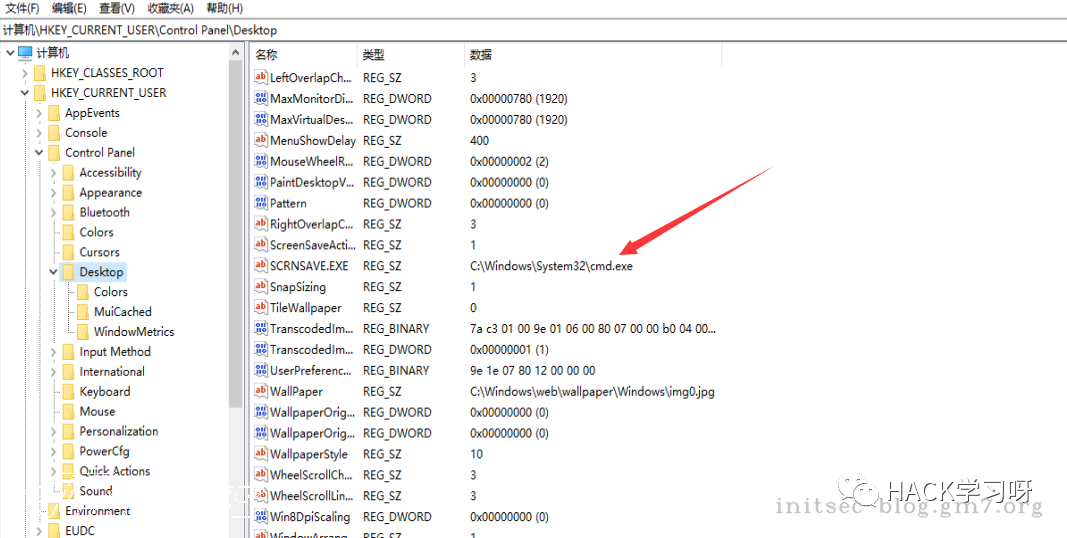Click the WallPaper string value icon
1067x538 pixels.
click(261, 392)
